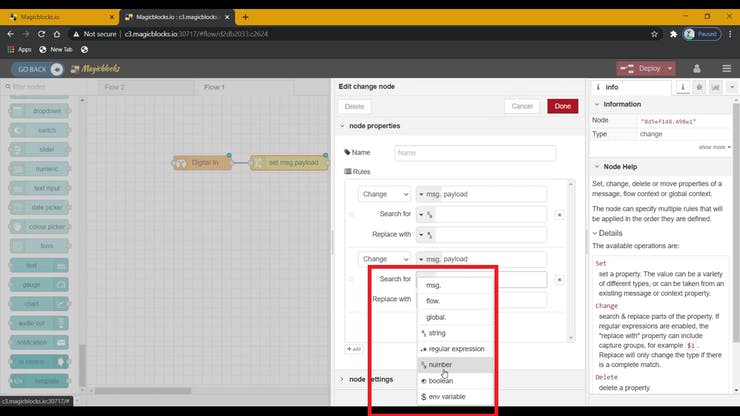Open Deploy options dropdown arrow
Screen dimensions: 740x416
coord(670,68)
